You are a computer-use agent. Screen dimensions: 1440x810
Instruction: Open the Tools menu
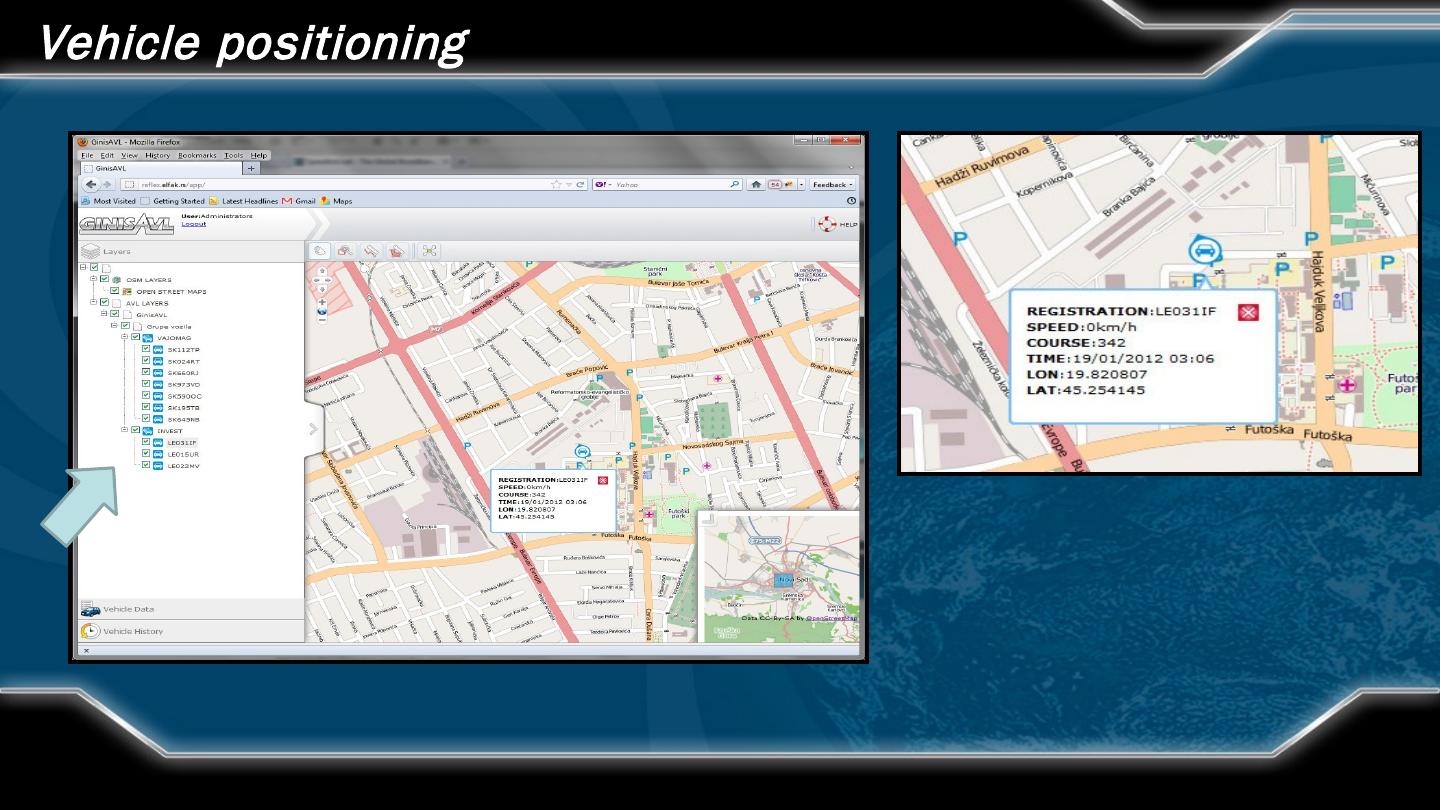tap(234, 156)
